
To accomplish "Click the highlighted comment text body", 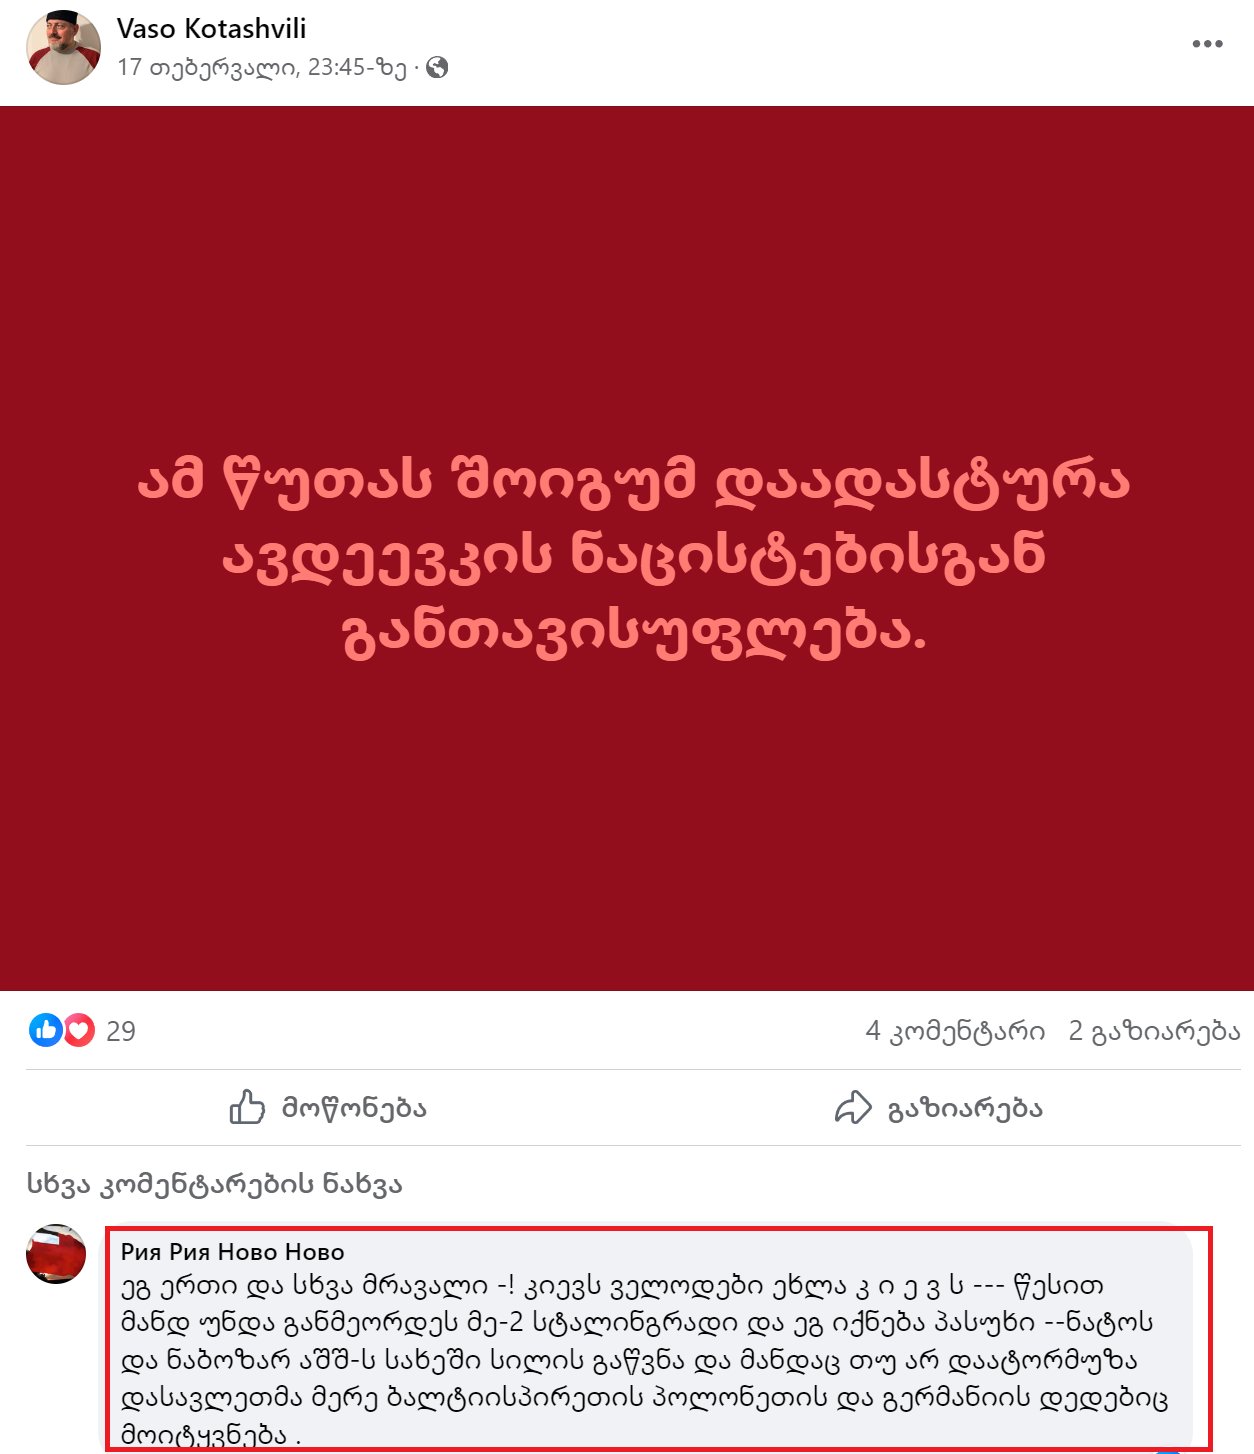I will click(644, 1359).
